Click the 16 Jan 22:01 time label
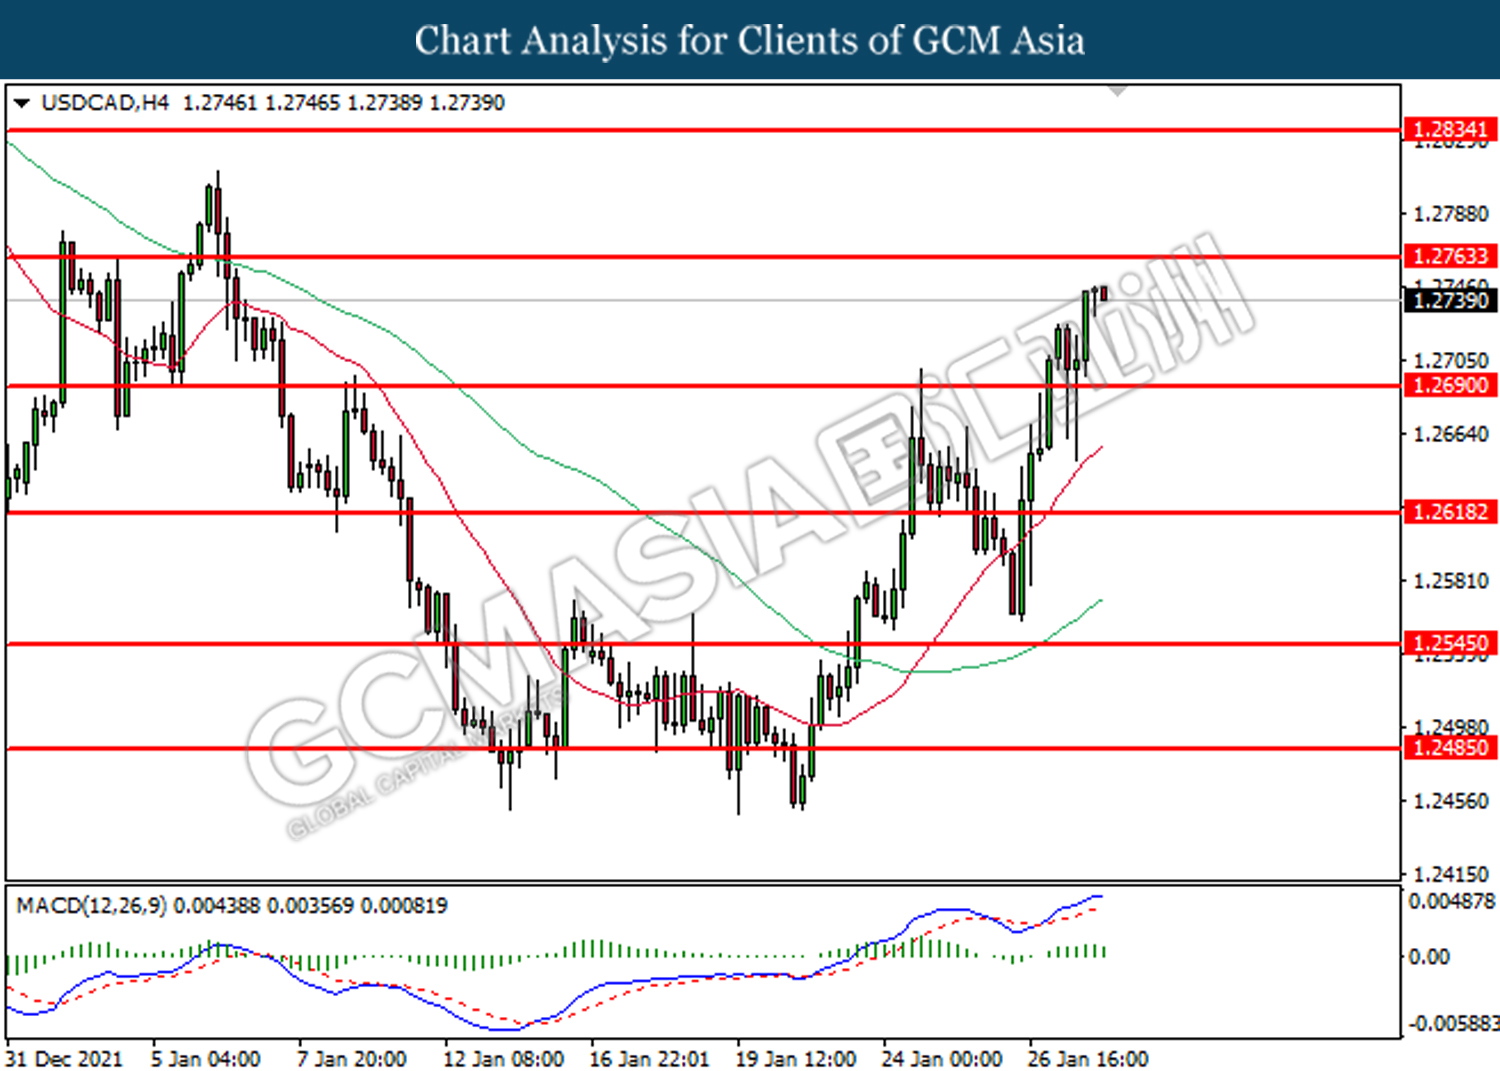Screen dimensions: 1500x1071 click(x=650, y=1058)
